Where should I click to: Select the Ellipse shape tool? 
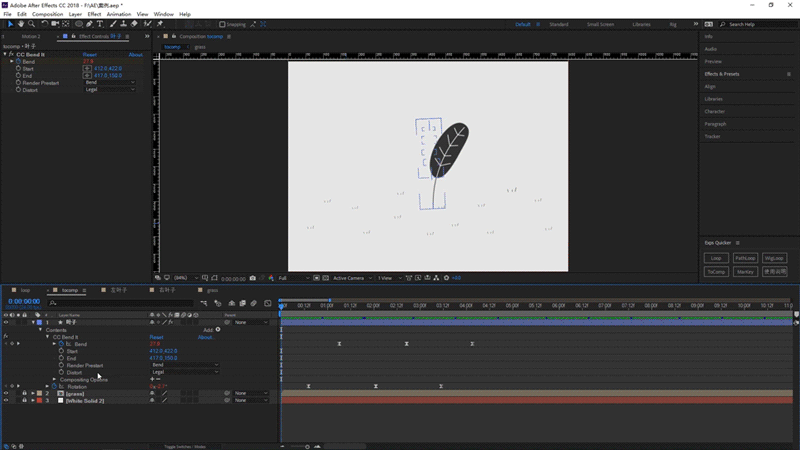tap(79, 24)
